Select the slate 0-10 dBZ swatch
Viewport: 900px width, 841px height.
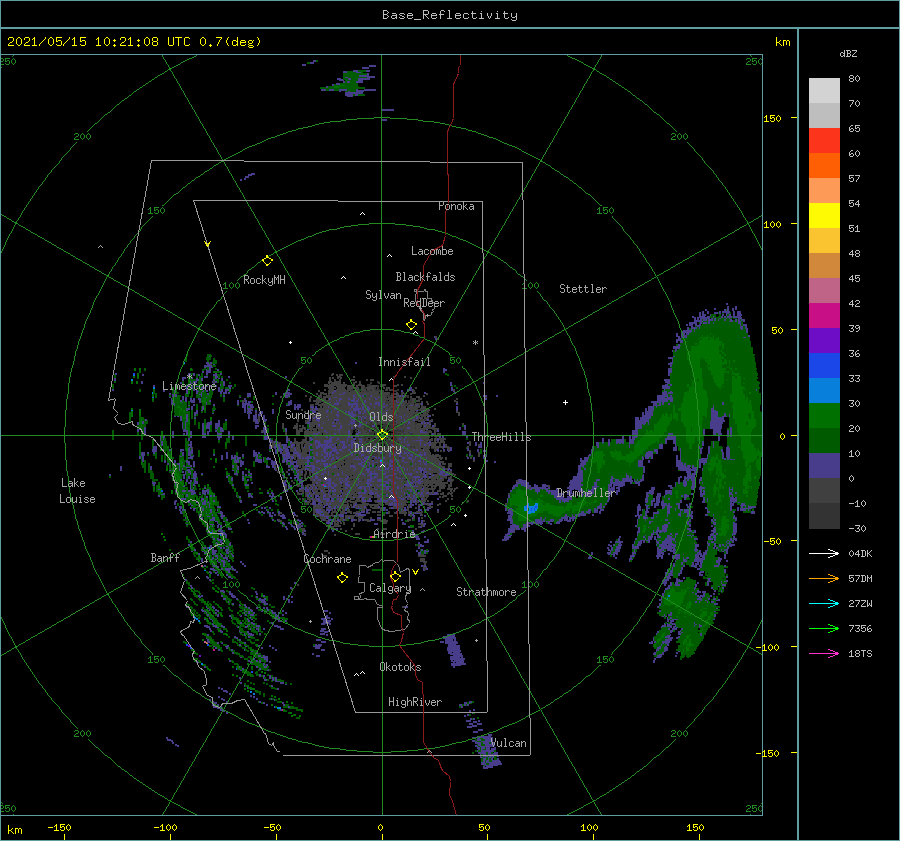[824, 466]
